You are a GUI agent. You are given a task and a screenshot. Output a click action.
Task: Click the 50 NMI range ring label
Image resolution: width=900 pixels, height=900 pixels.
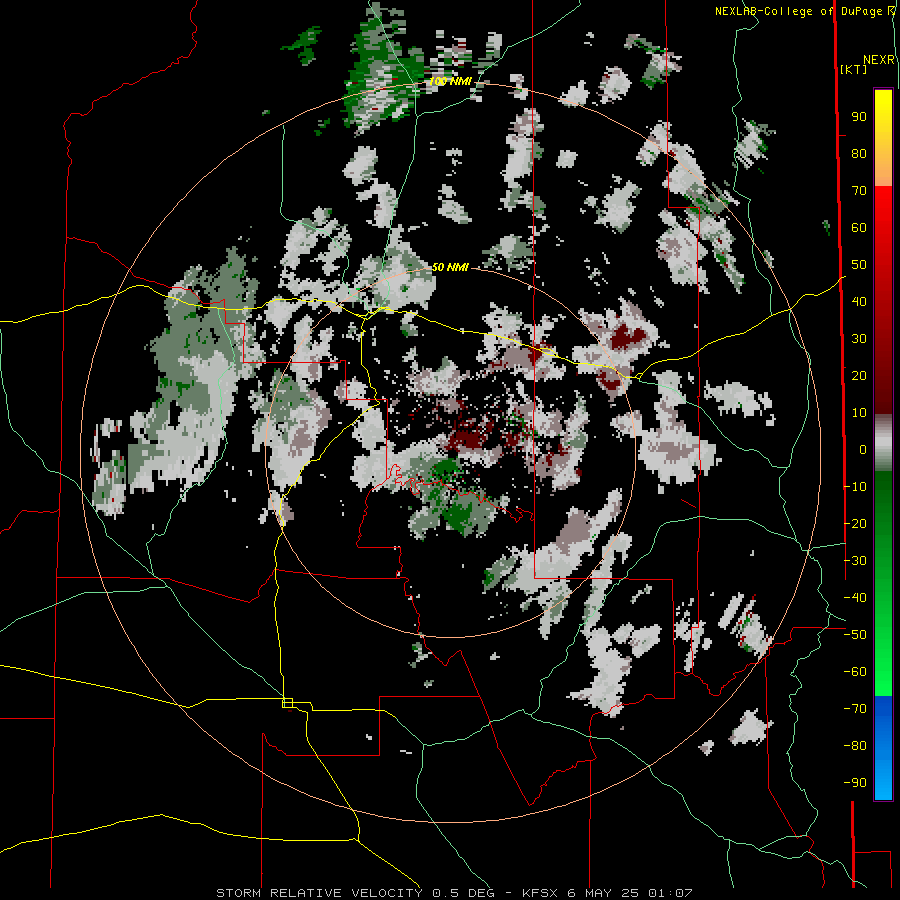coord(451,267)
